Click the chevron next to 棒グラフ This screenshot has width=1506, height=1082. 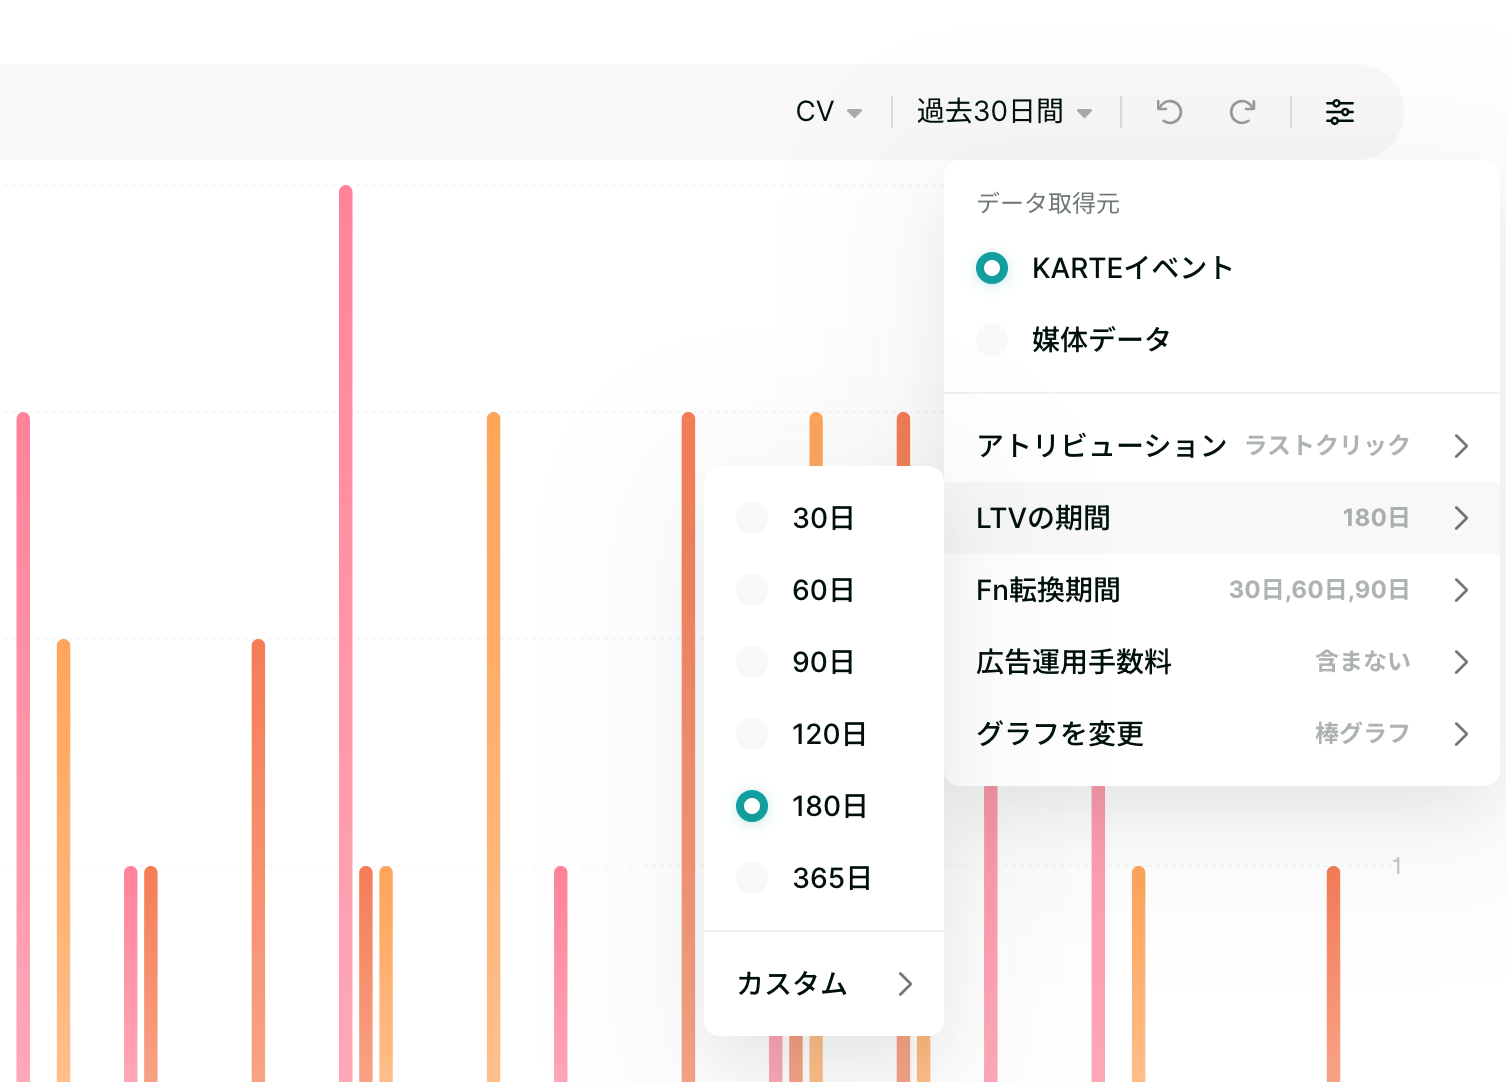pos(1461,734)
